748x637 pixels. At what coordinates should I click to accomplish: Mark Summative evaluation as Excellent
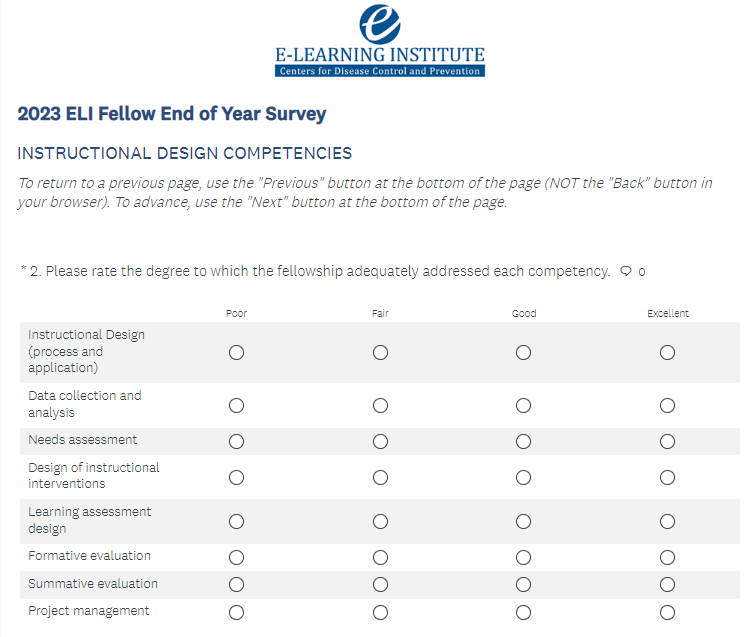(667, 584)
